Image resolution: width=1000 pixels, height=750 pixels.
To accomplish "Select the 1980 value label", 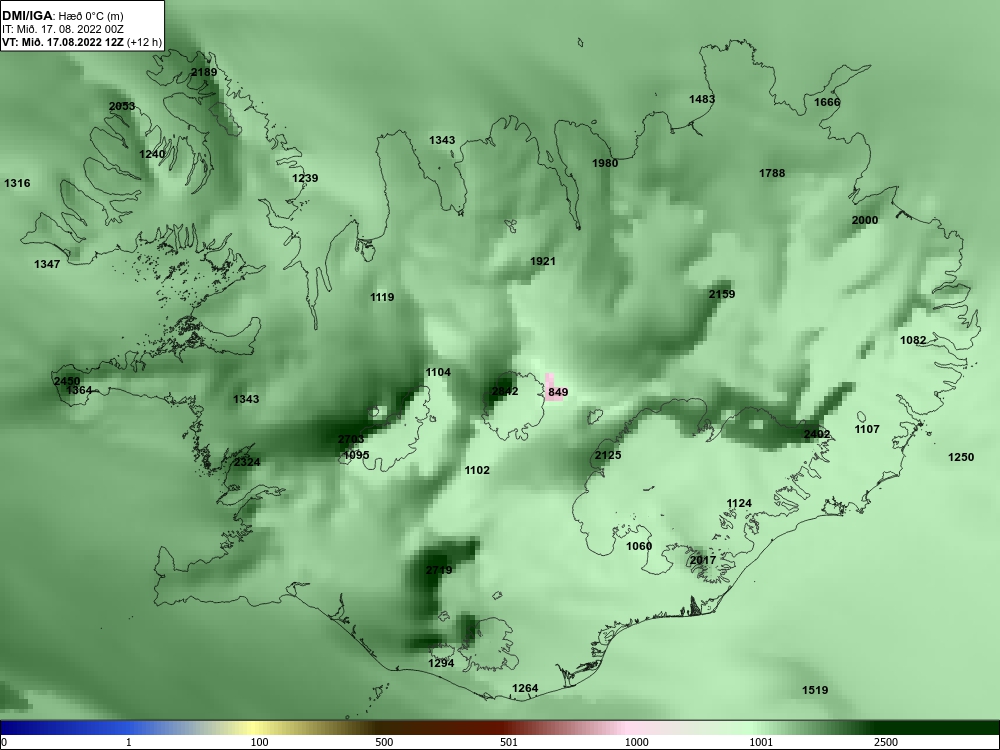I will tap(605, 163).
